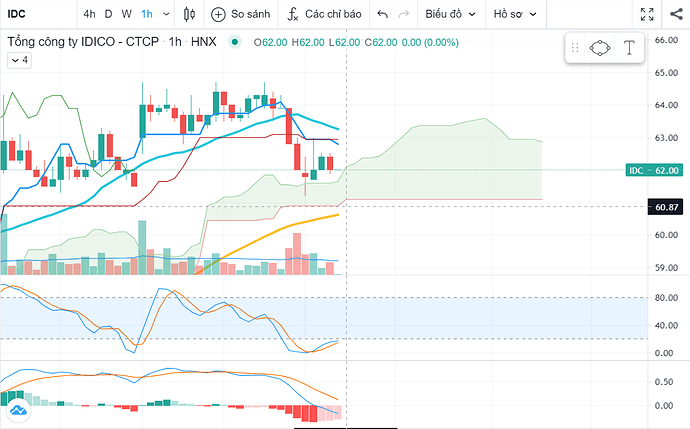Click the 64.00 price axis label
The image size is (690, 429).
[666, 105]
